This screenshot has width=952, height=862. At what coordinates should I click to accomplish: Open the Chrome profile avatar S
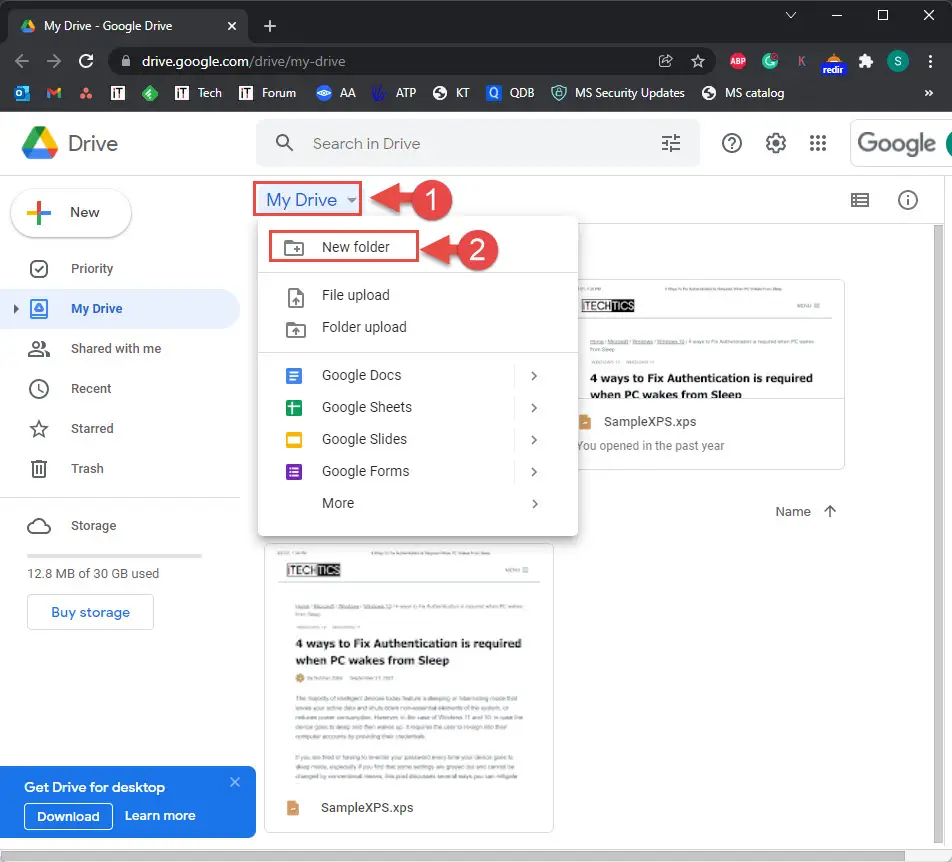(897, 61)
